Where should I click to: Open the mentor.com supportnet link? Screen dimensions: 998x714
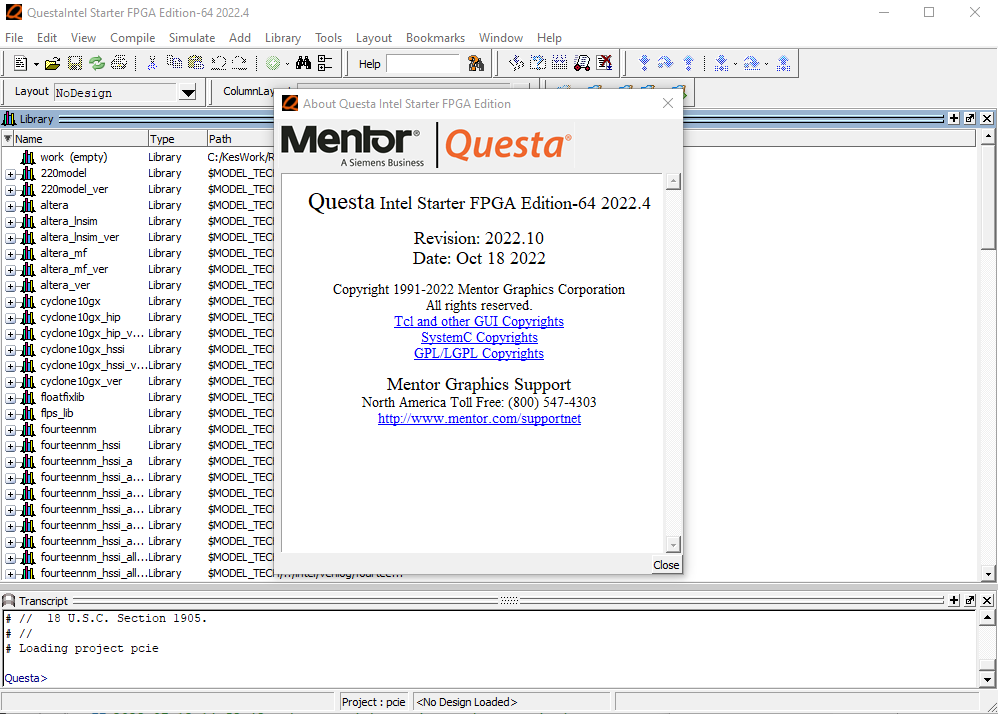click(479, 418)
